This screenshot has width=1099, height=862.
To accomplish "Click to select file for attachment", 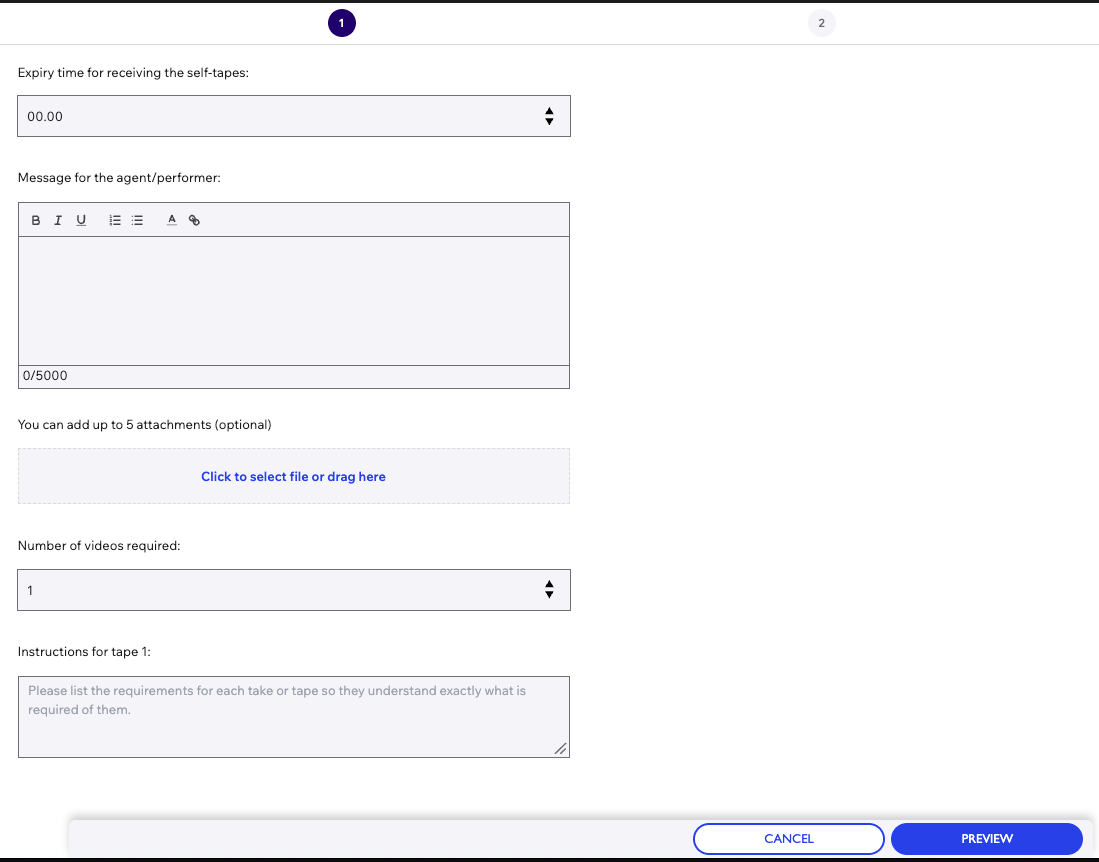I will 294,477.
